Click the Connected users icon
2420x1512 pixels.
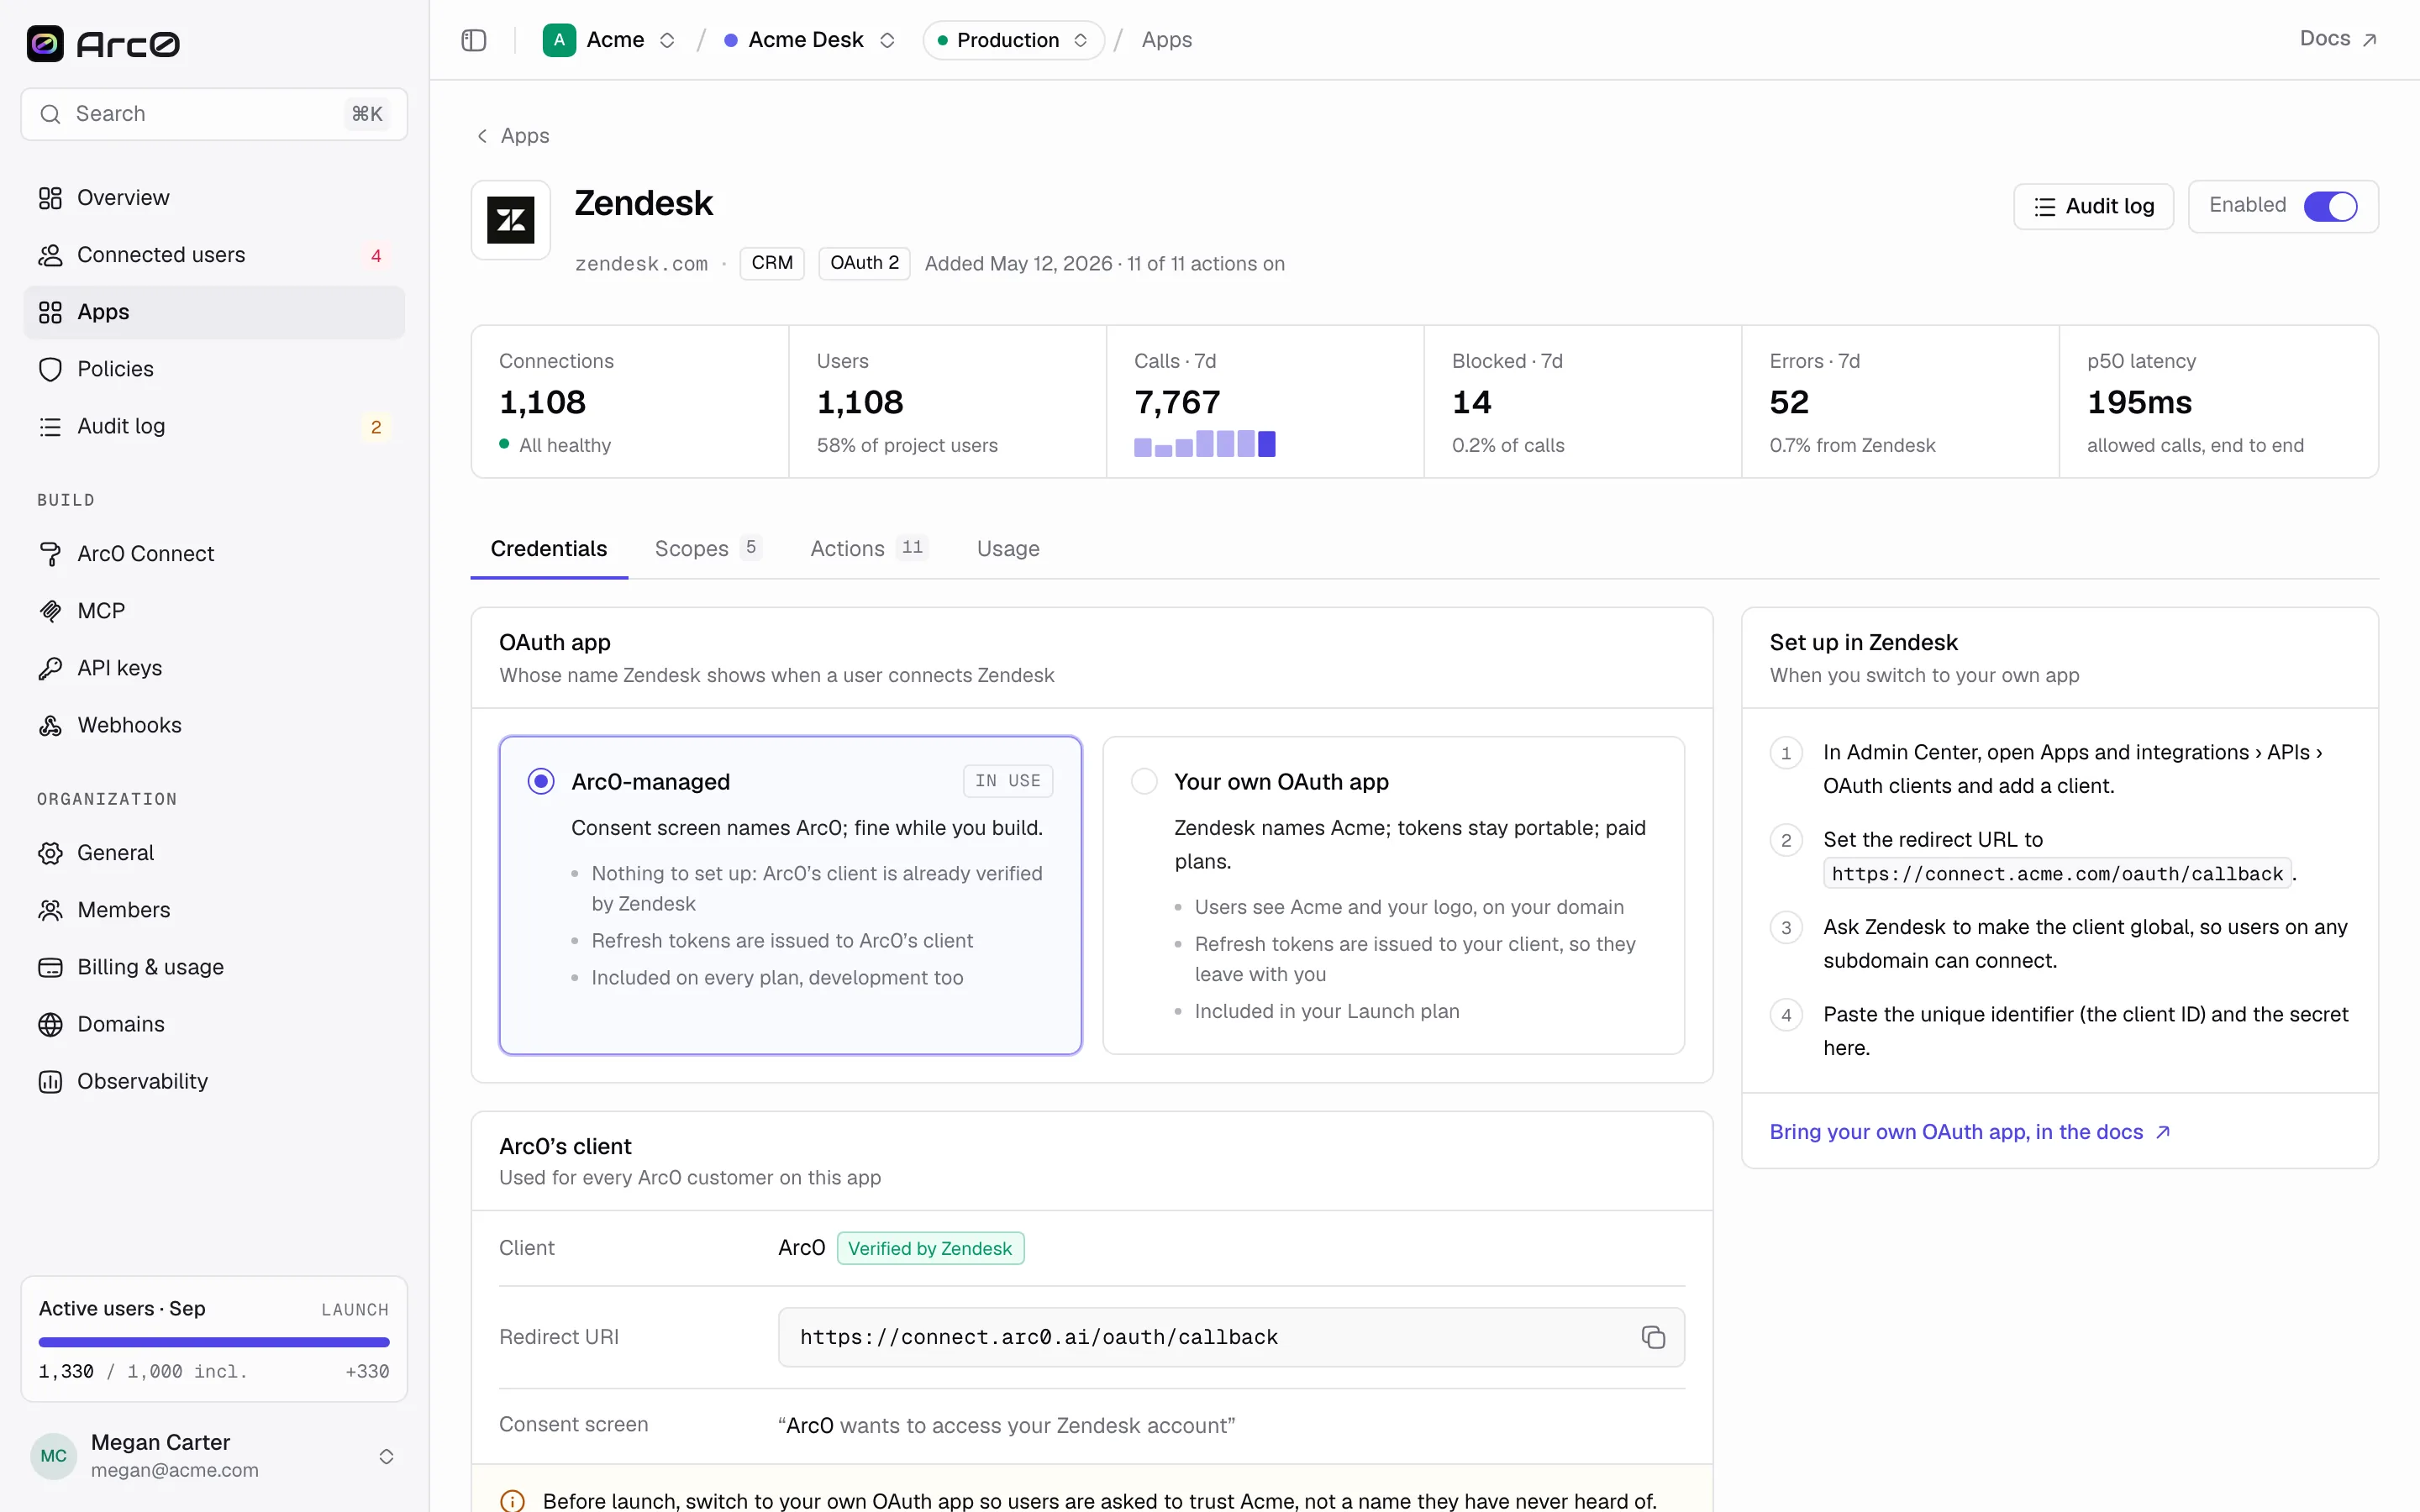click(x=50, y=255)
